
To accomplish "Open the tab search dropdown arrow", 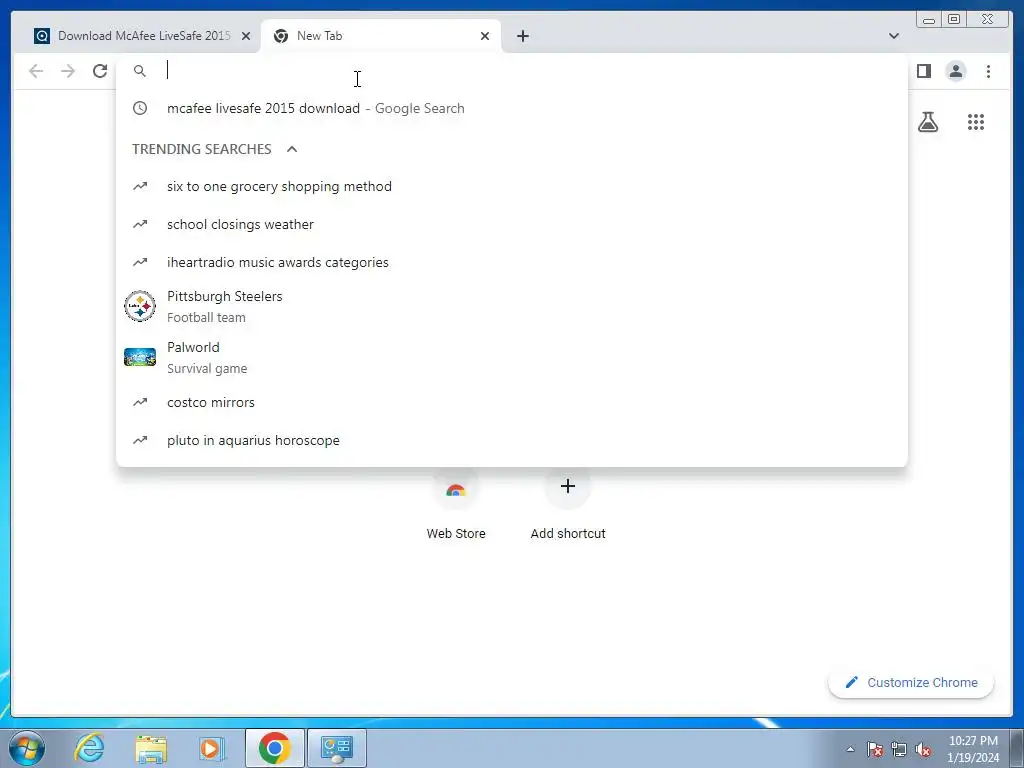I will 893,36.
